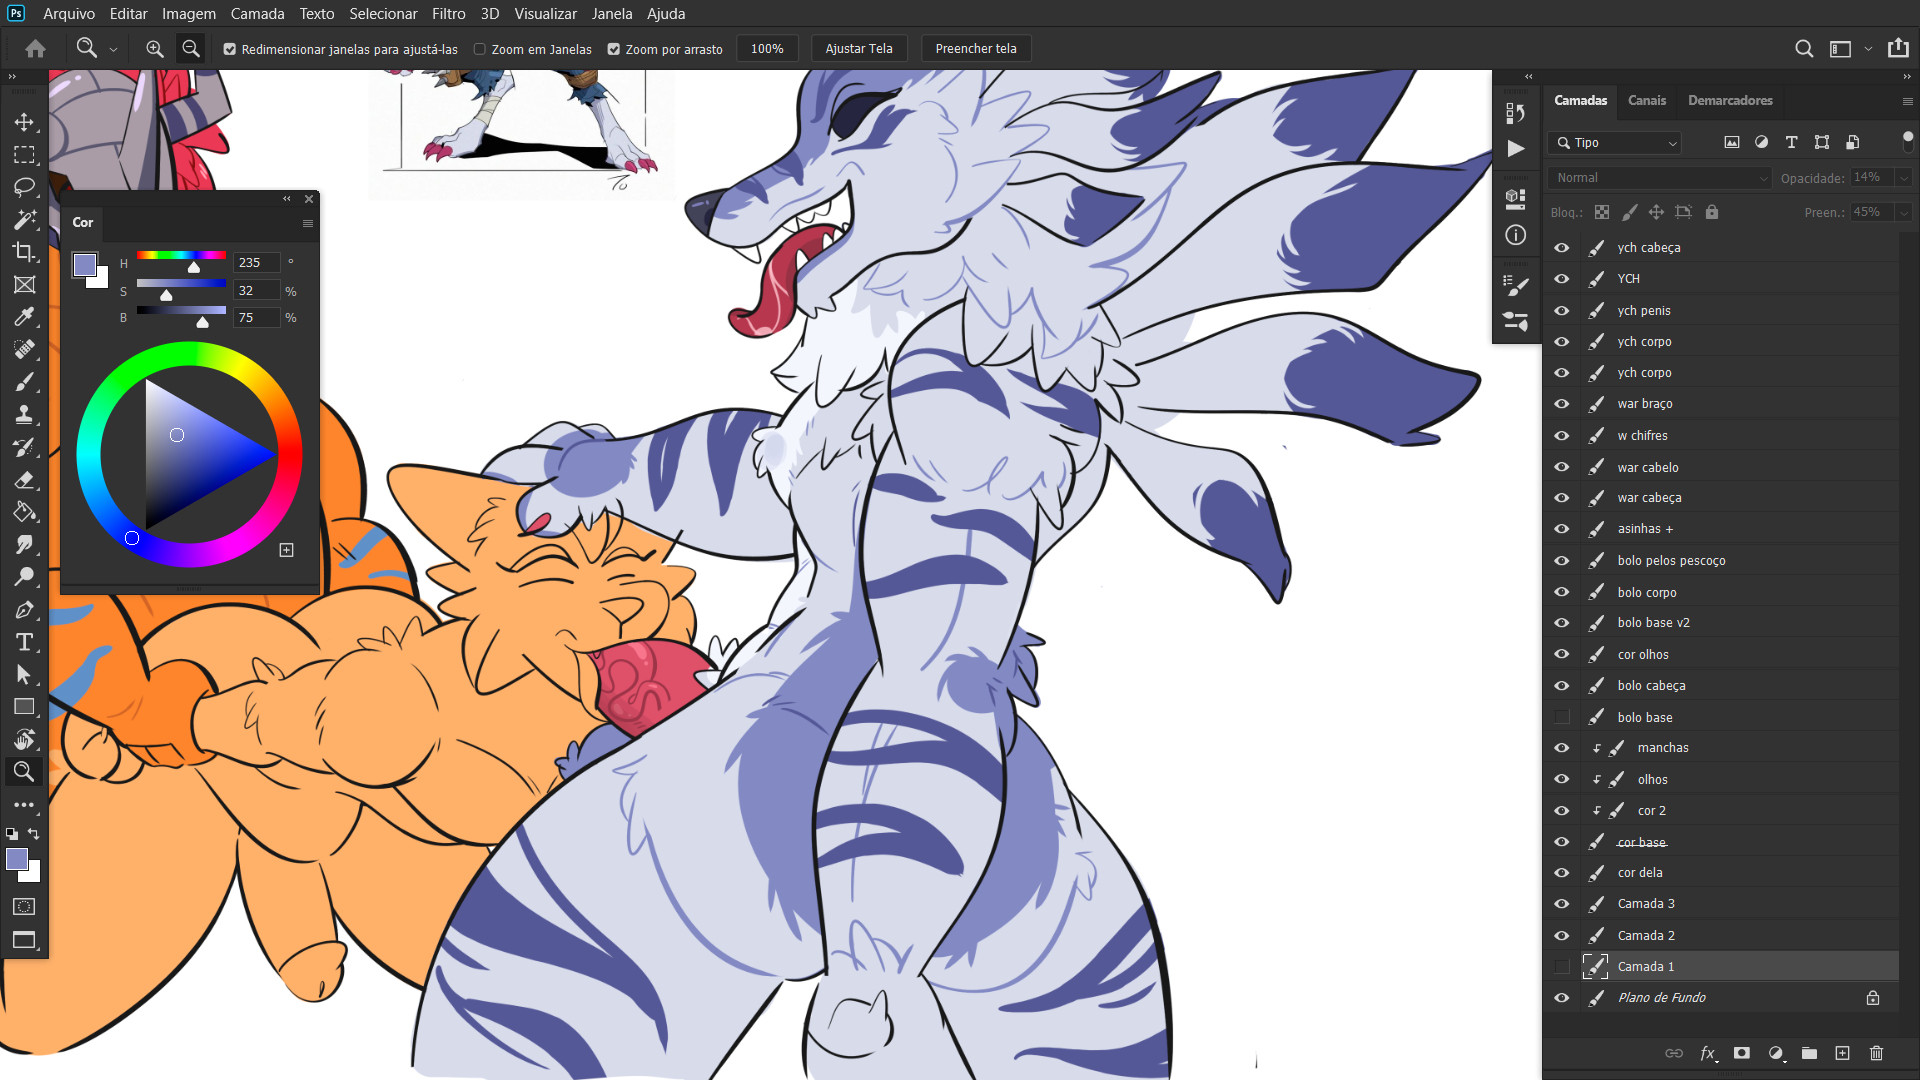Select the Eyedropper tool
The width and height of the screenshot is (1920, 1080).
24,317
